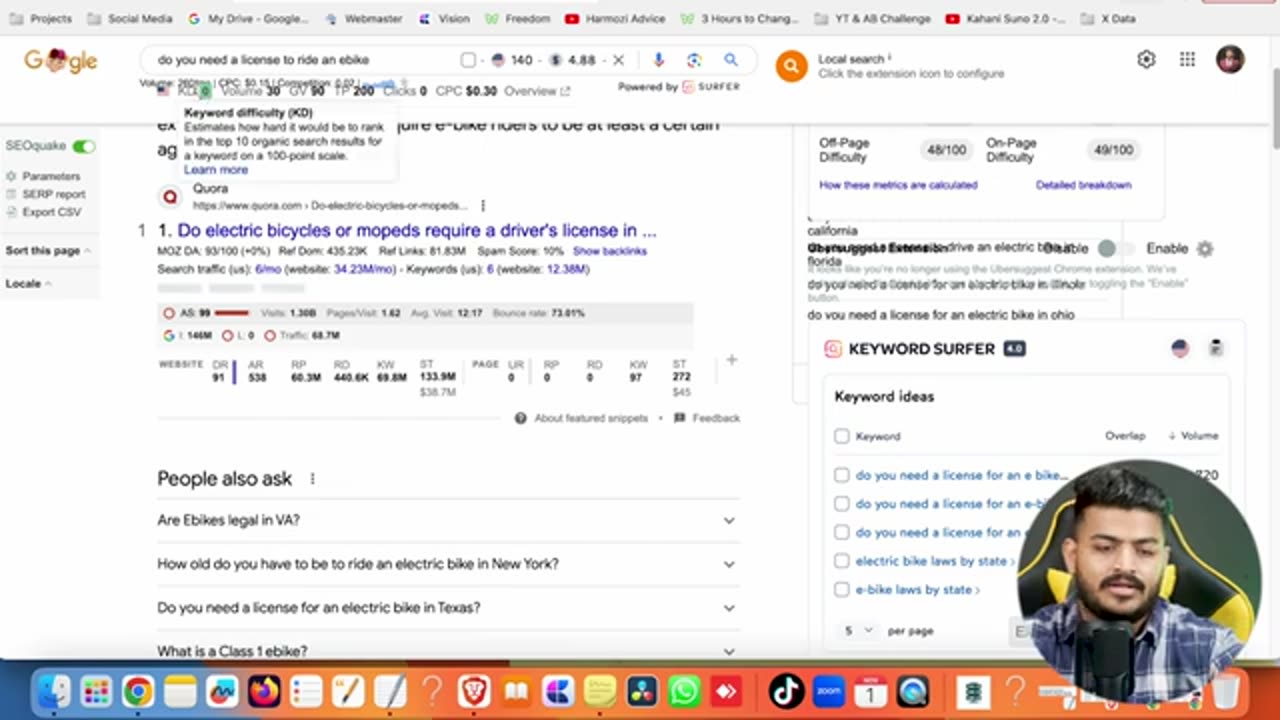Open Firefox from the dock
The width and height of the screenshot is (1280, 720).
click(264, 691)
